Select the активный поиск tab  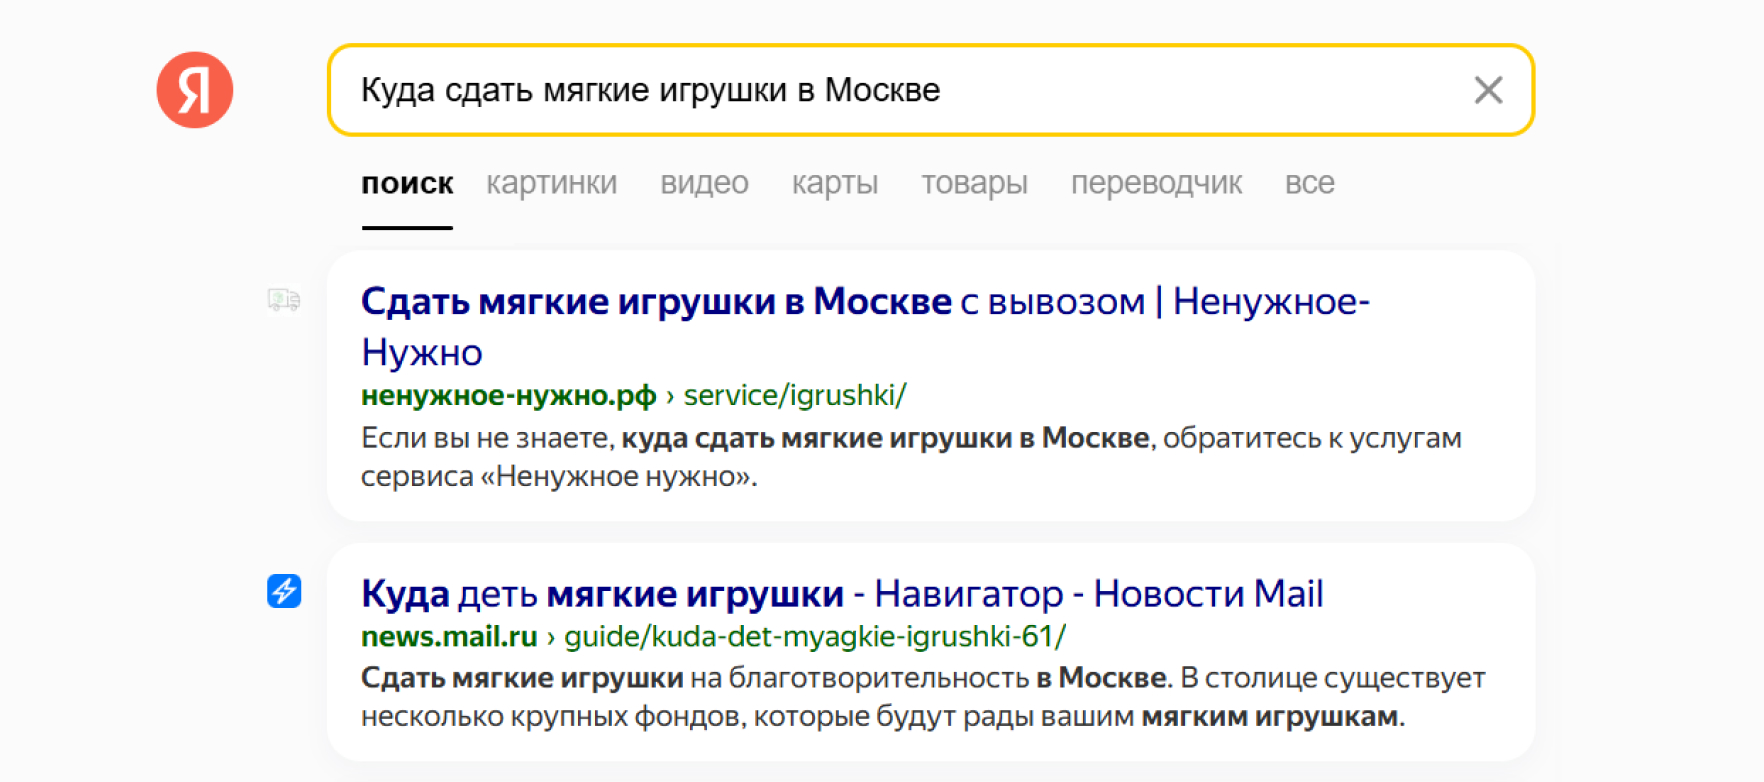[x=407, y=184]
